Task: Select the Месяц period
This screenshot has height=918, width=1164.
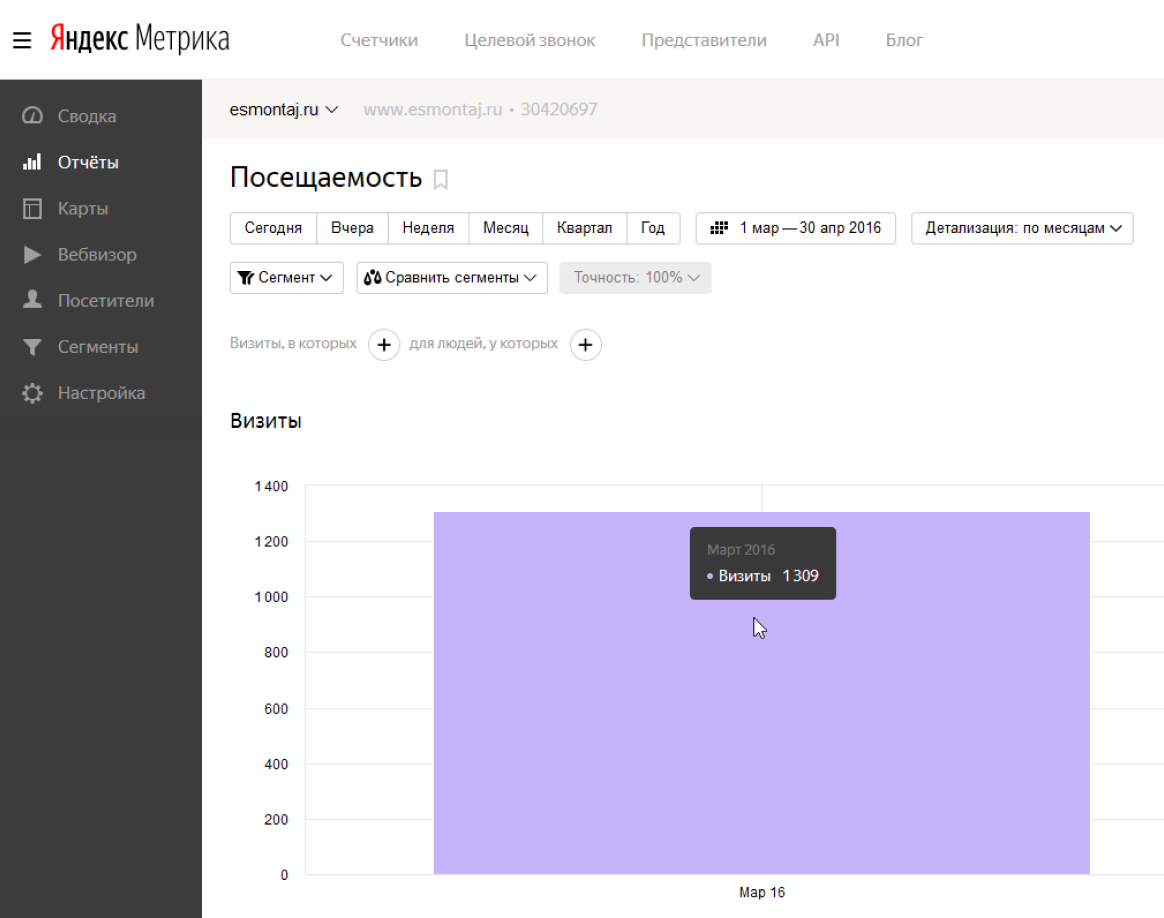Action: pos(506,228)
